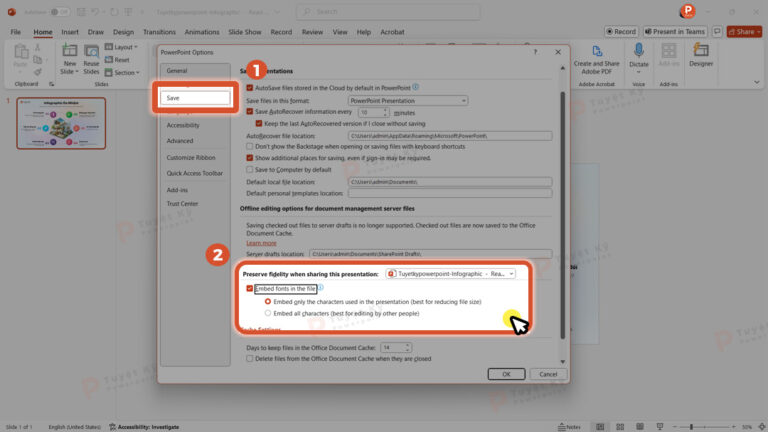Enable Save to Computer by default checkbox
The image size is (768, 432).
click(x=250, y=169)
